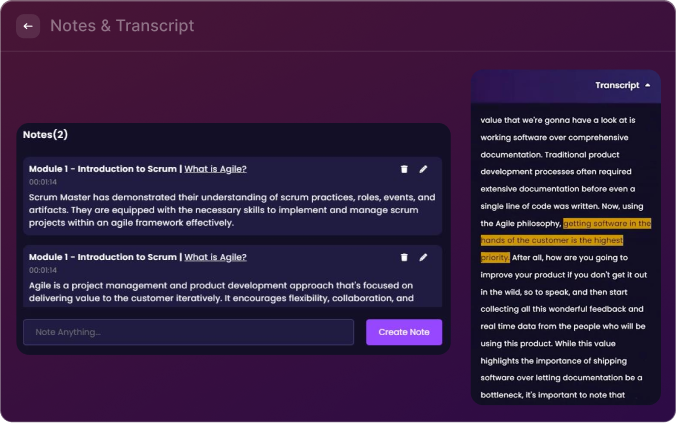The image size is (676, 423).
Task: Click the Notes(2) heading
Action: click(45, 134)
